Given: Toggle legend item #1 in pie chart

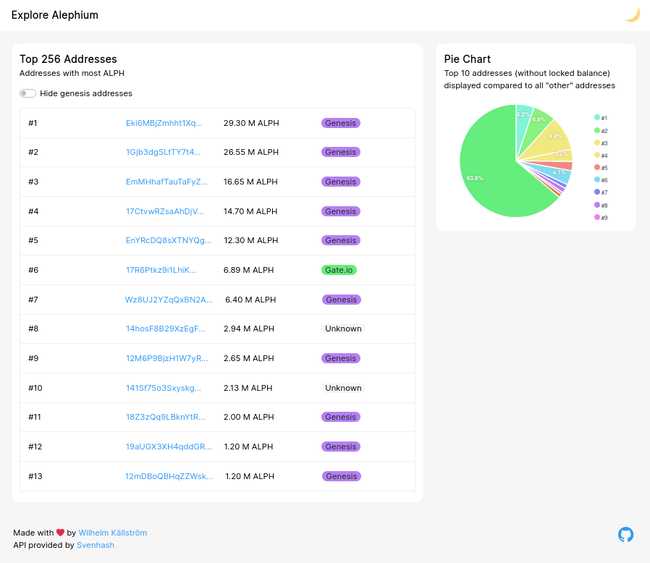Looking at the screenshot, I should [601, 118].
